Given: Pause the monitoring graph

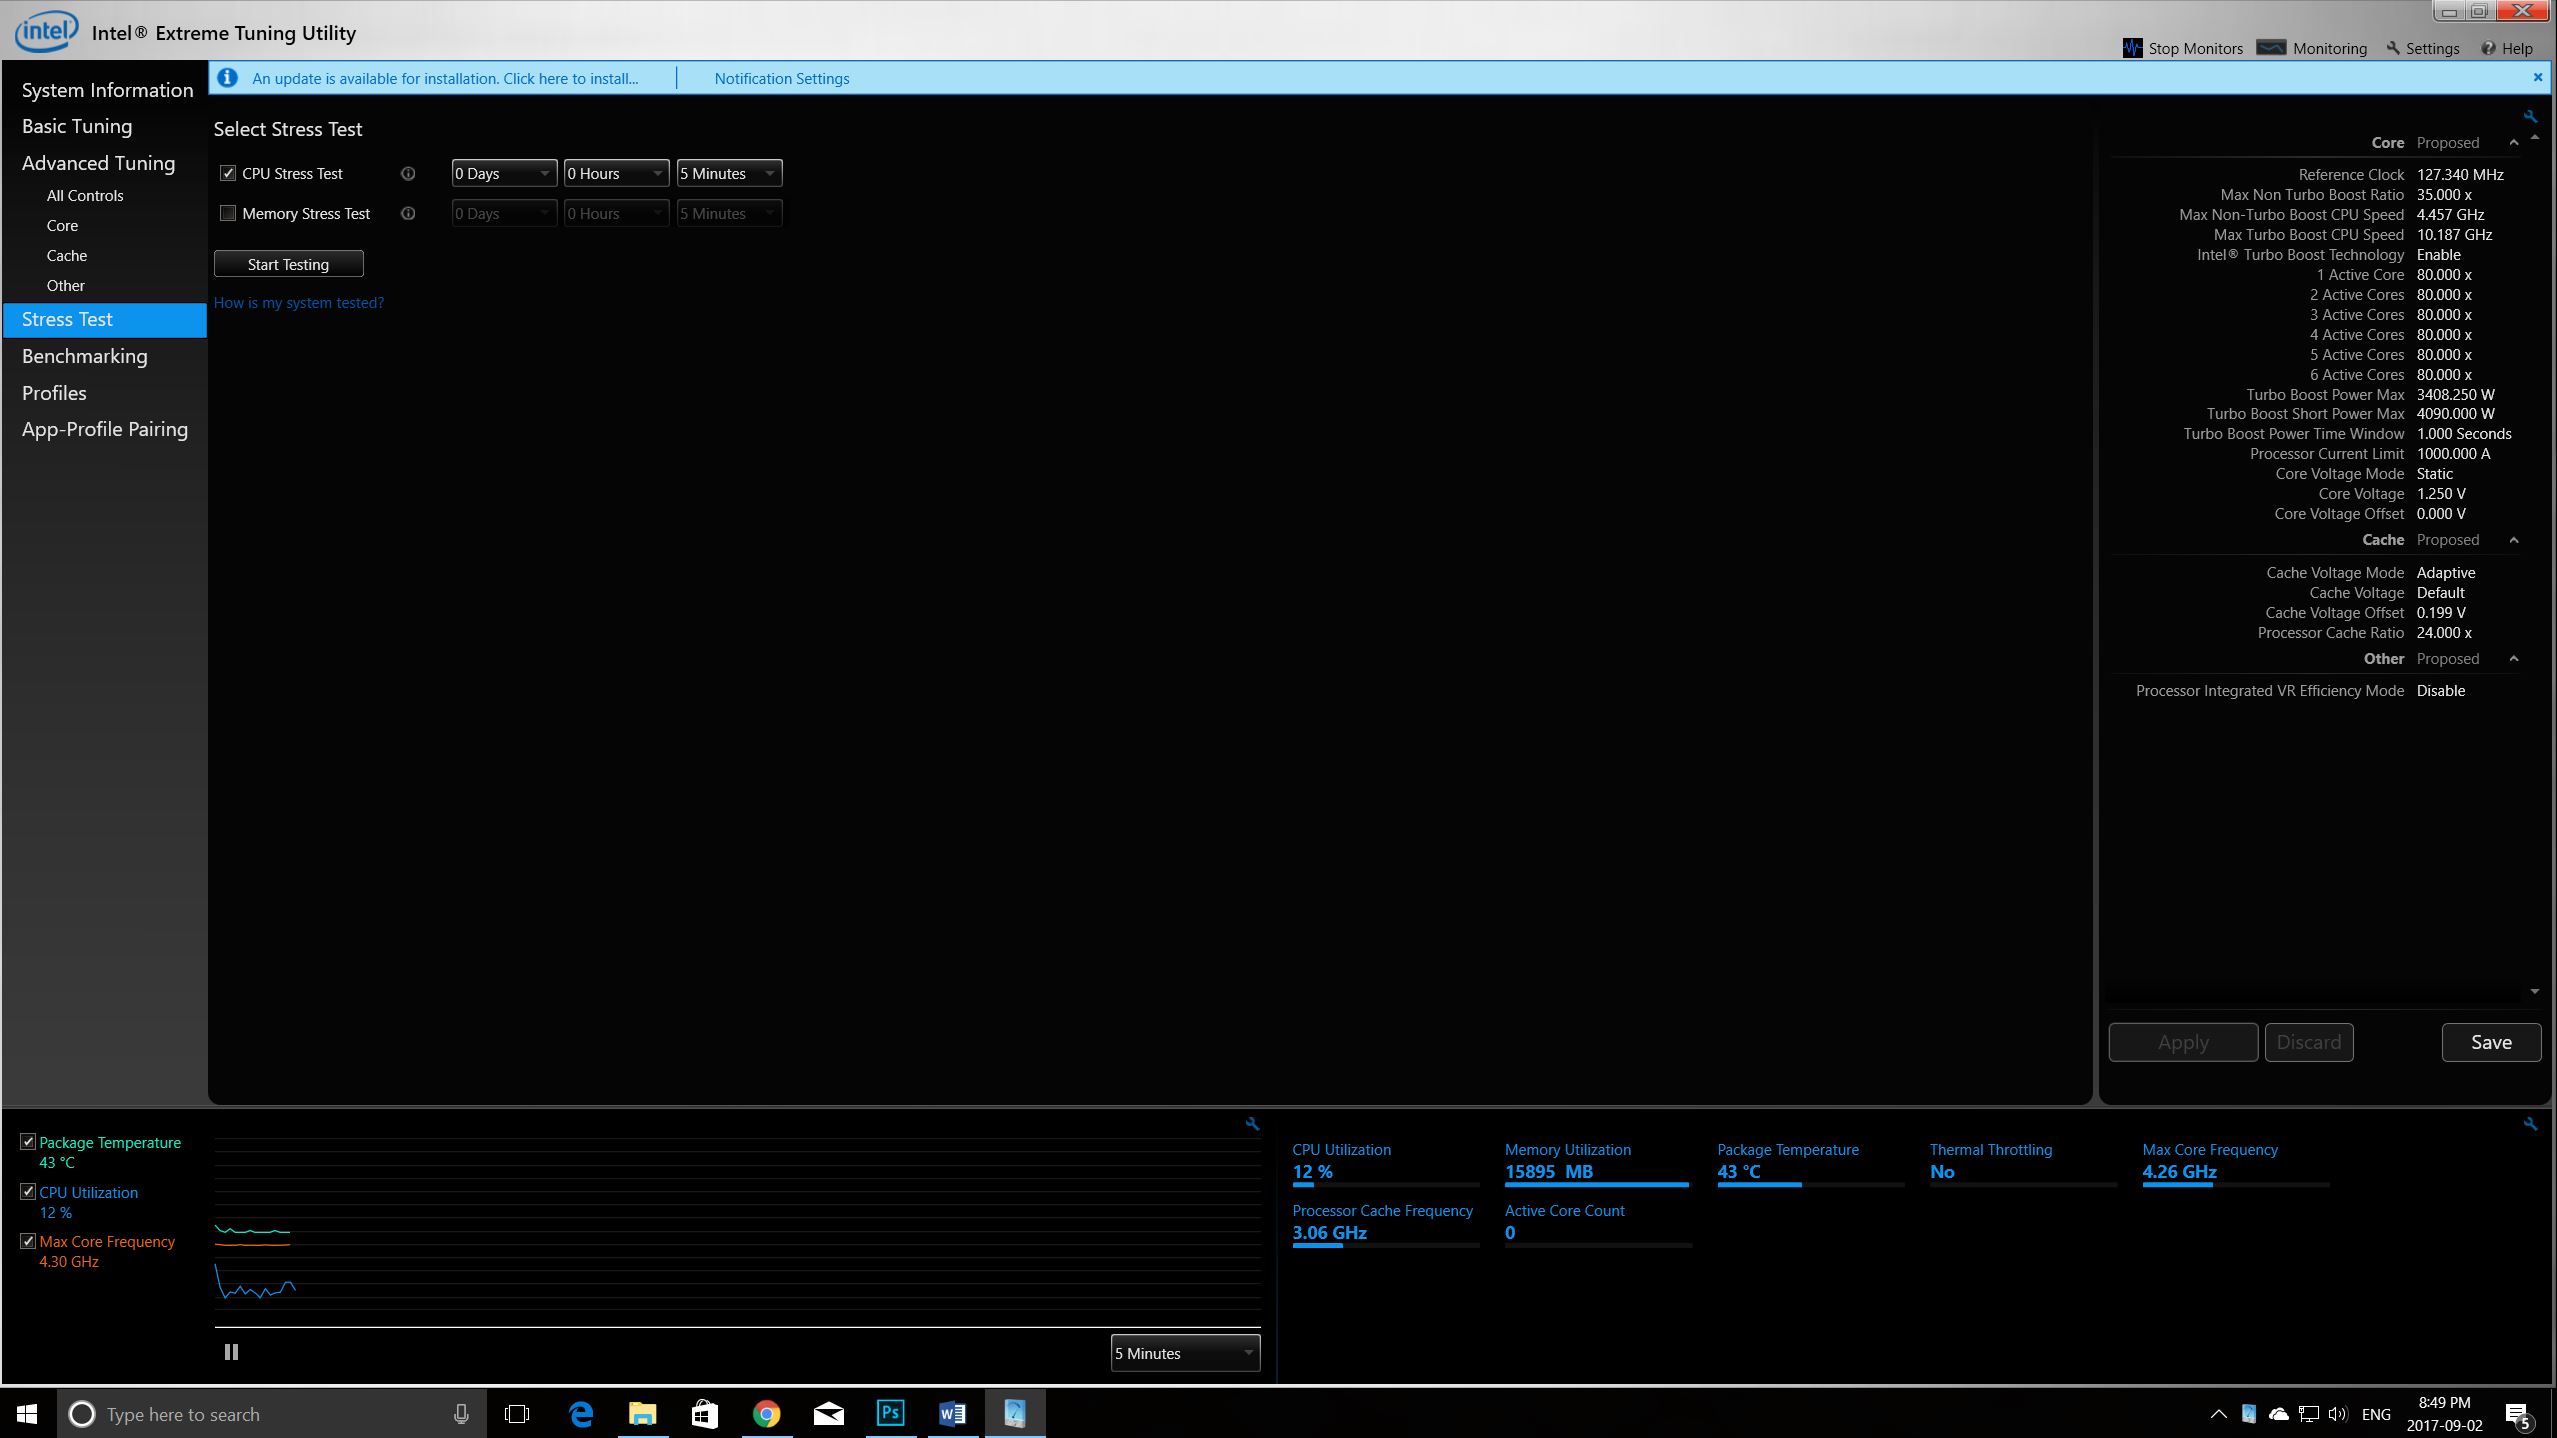Looking at the screenshot, I should 231,1352.
